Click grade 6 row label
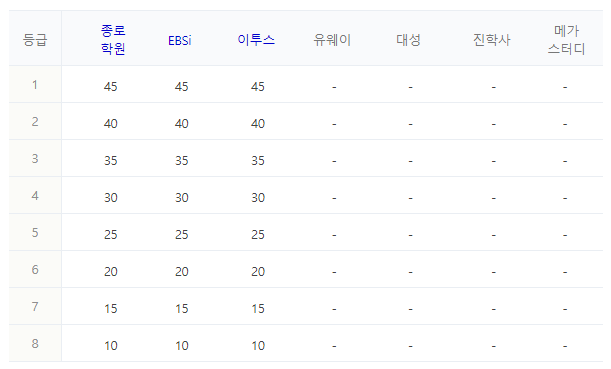The image size is (611, 369). coord(35,270)
